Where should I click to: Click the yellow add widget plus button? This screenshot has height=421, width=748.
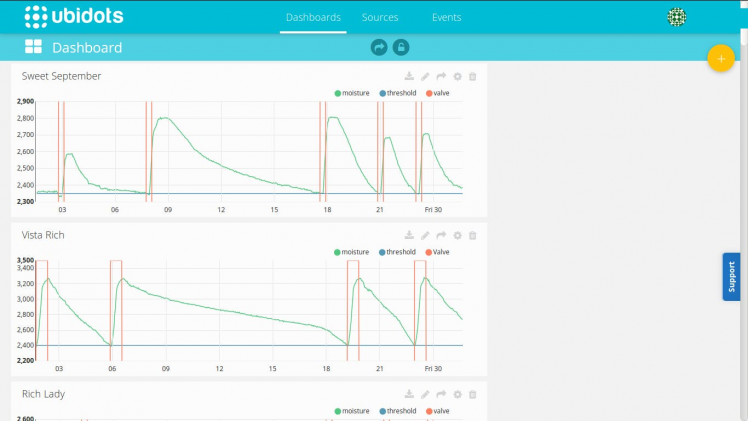pyautogui.click(x=721, y=59)
